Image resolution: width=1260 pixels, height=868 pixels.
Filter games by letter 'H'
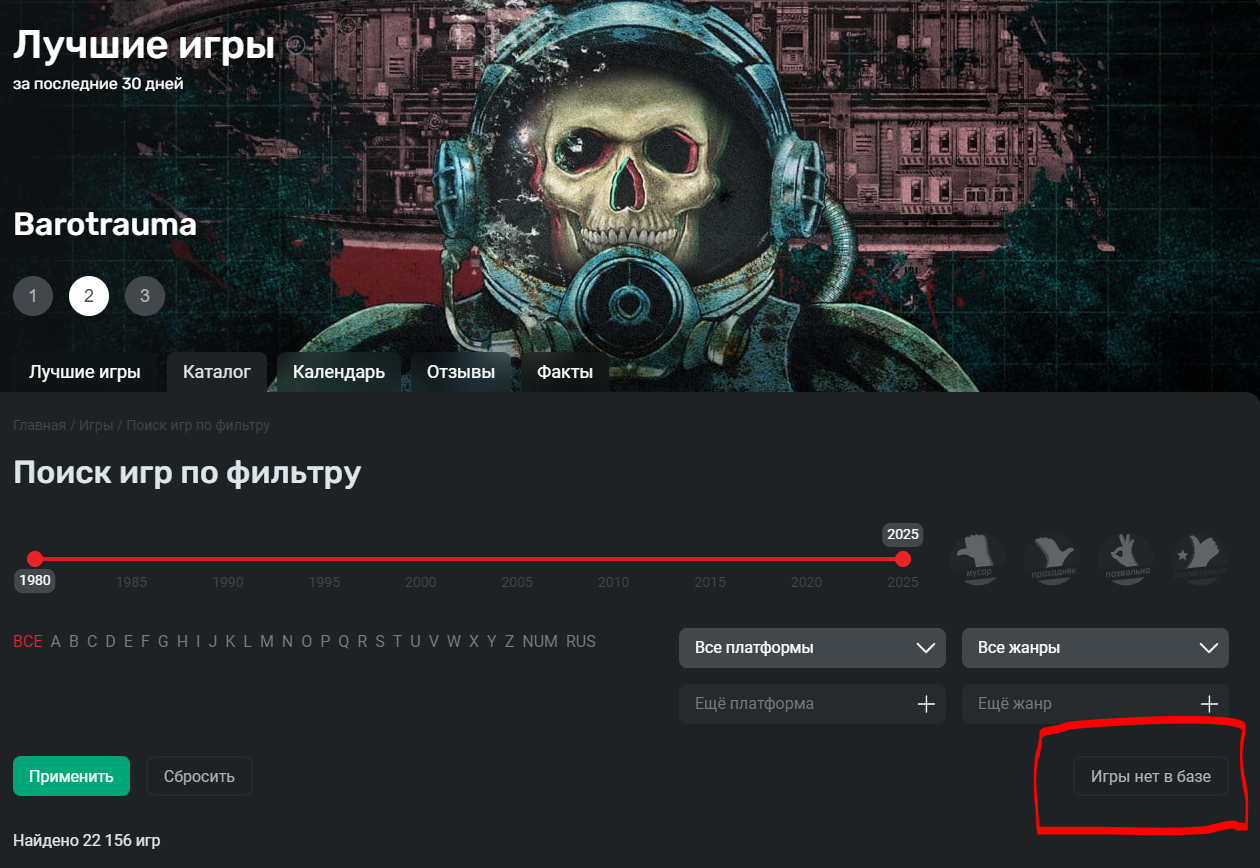click(x=182, y=642)
